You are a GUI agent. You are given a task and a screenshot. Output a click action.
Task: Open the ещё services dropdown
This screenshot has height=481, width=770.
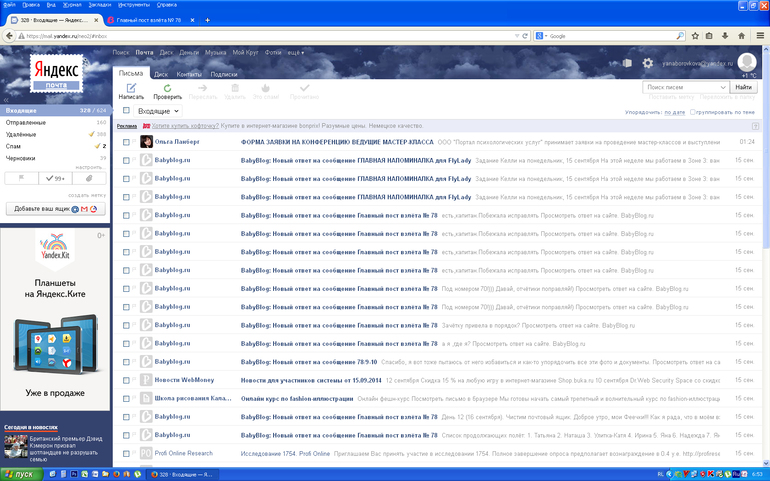pyautogui.click(x=296, y=51)
